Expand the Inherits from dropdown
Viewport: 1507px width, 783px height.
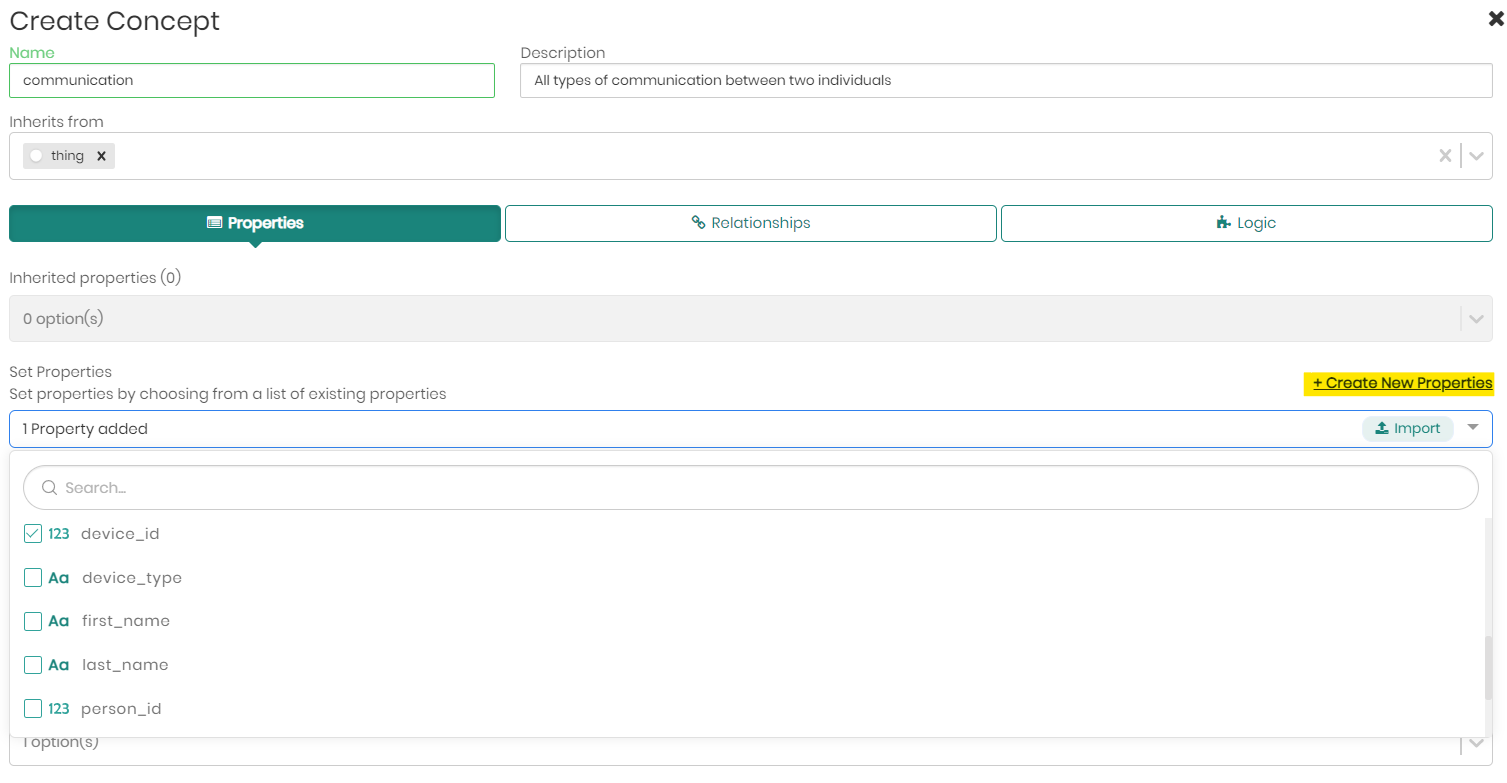1476,156
